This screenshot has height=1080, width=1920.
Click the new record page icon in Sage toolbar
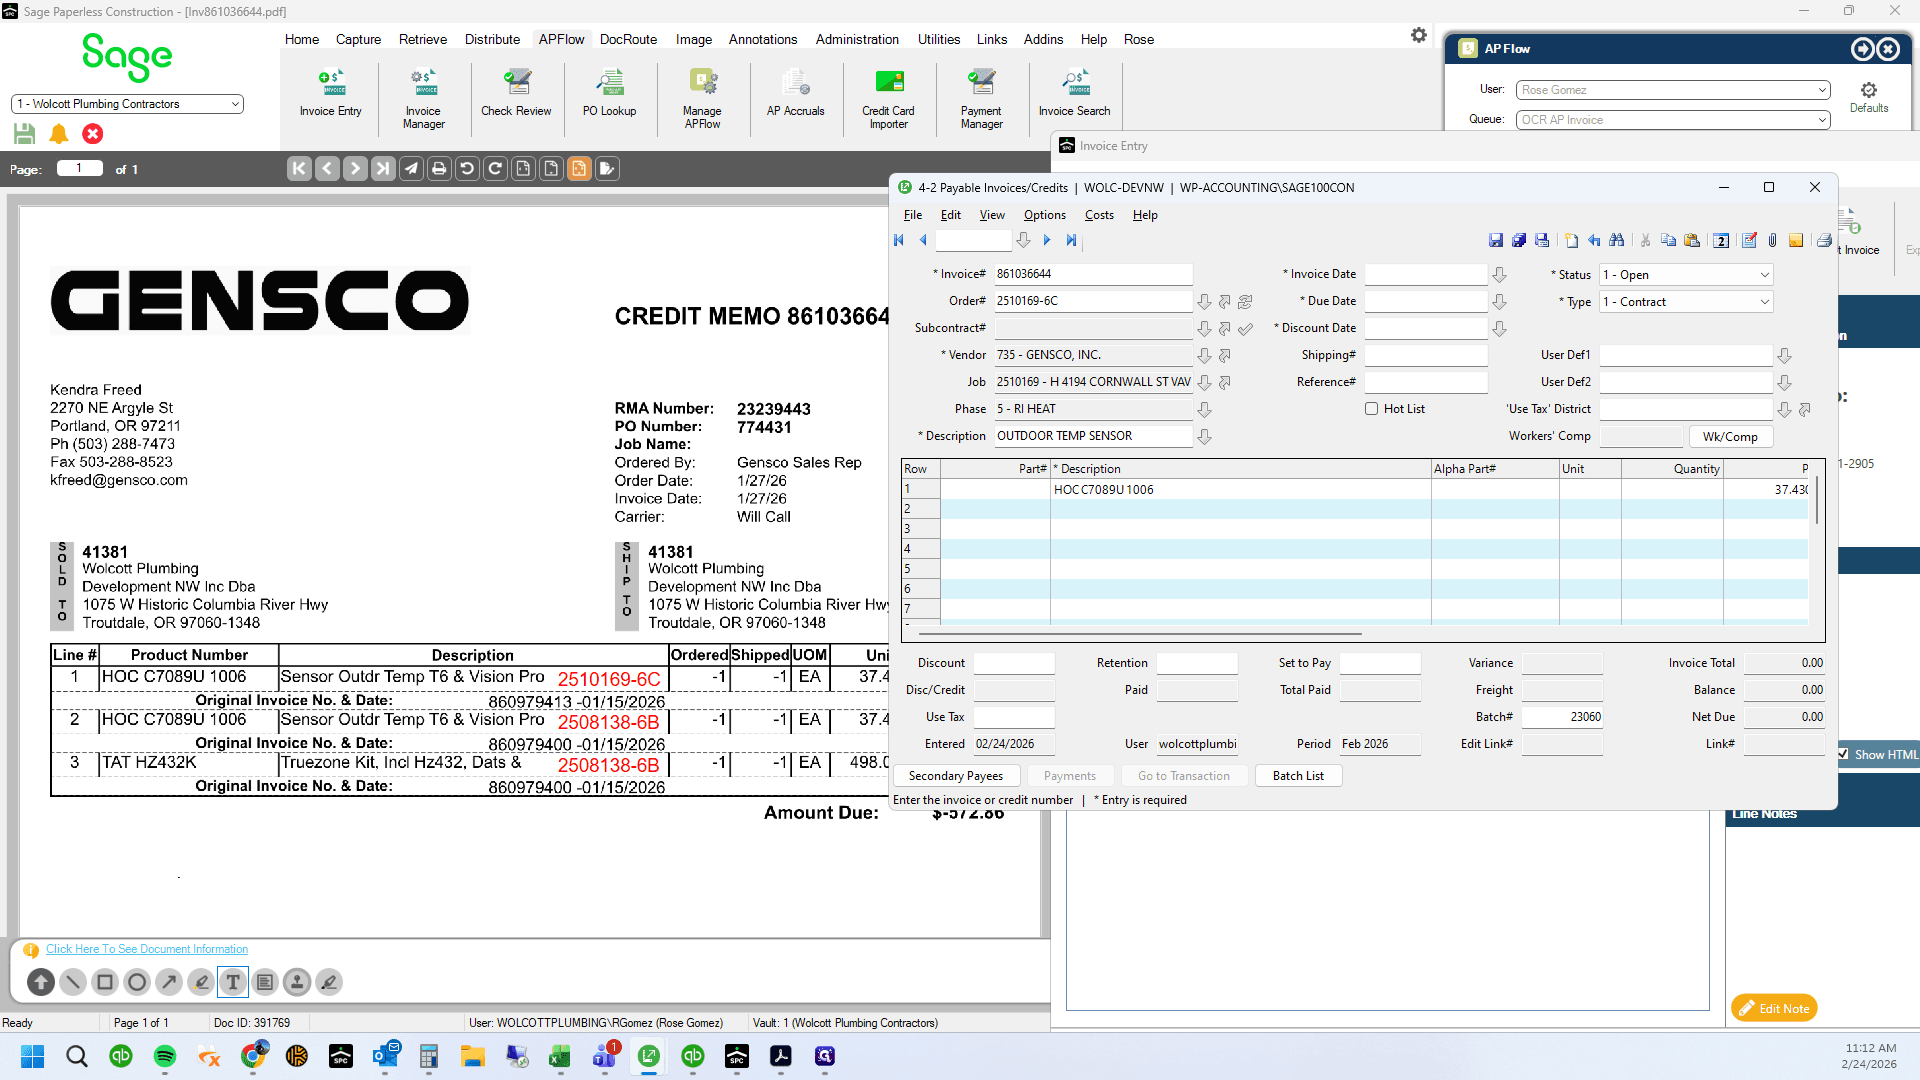(x=1572, y=240)
